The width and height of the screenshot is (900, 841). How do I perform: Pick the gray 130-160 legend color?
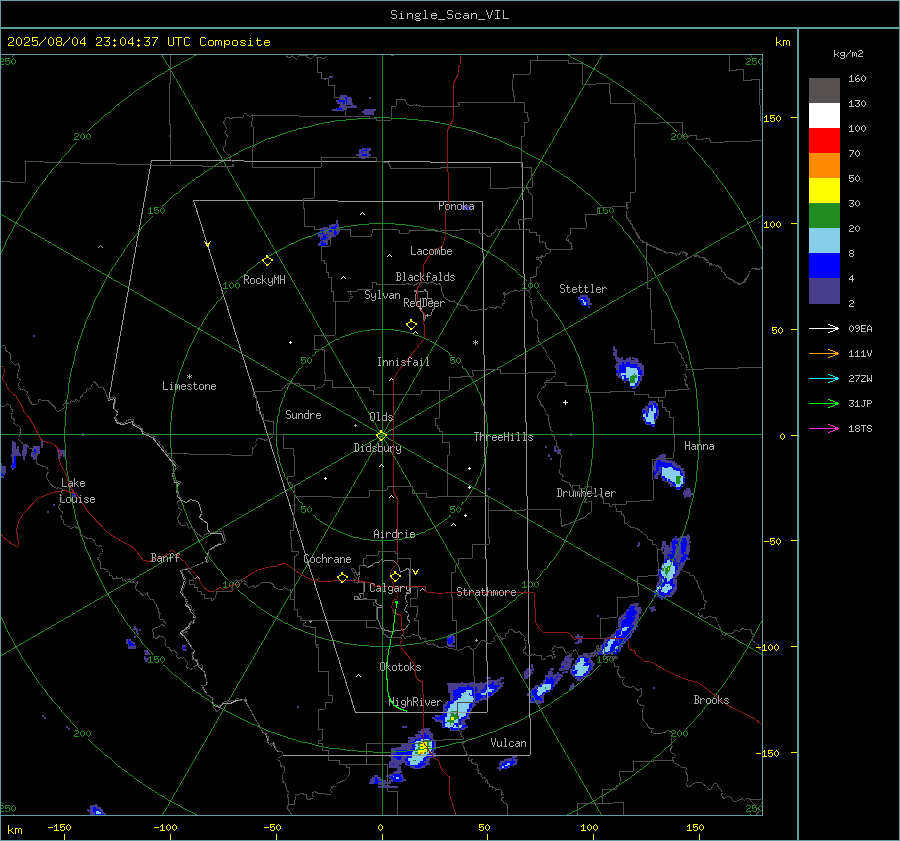[824, 91]
